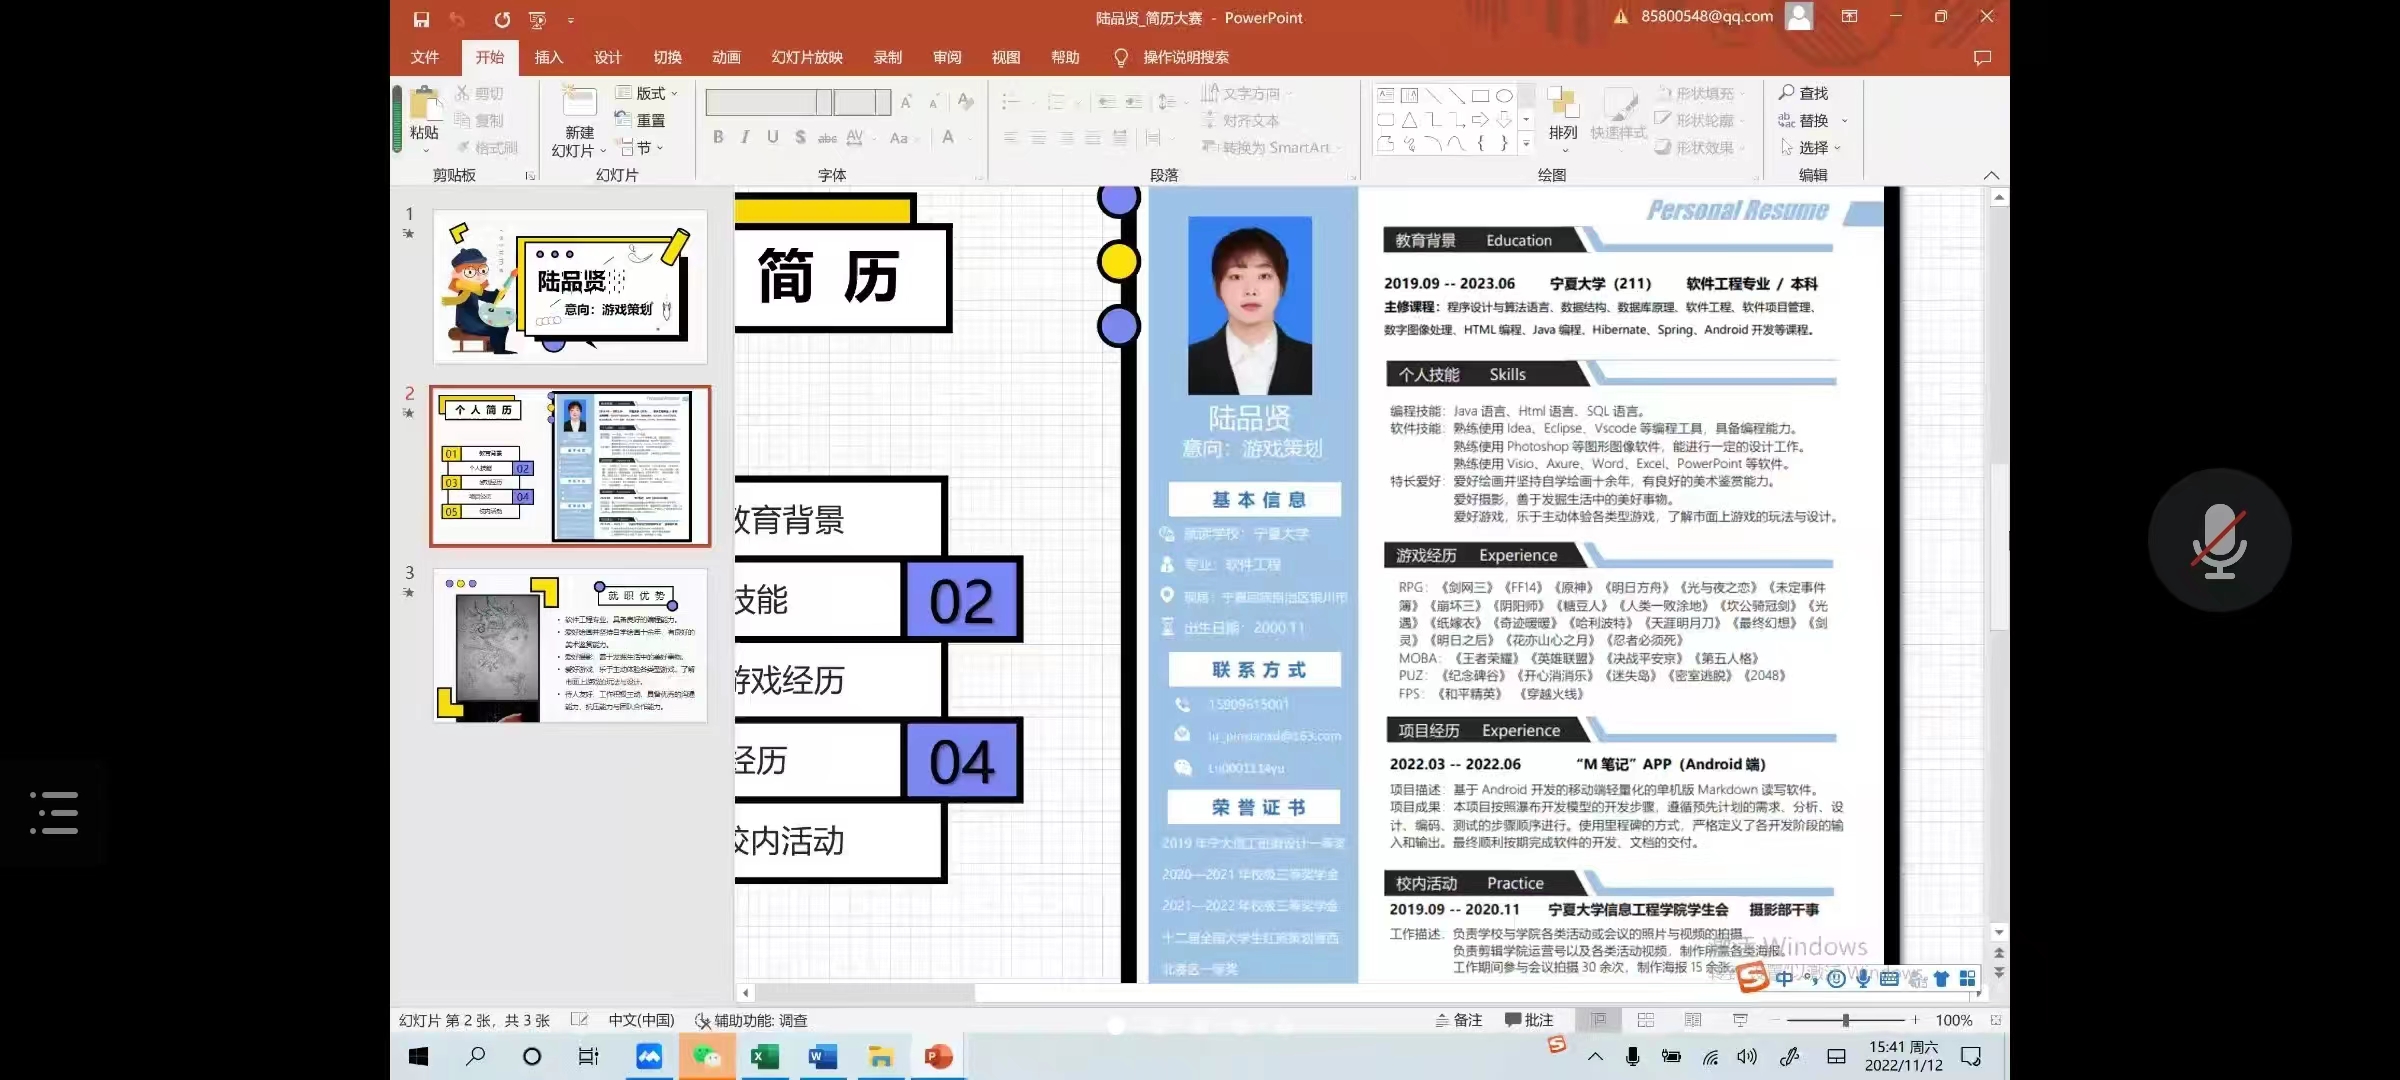
Task: Click the zoom slider handle
Action: [x=1846, y=1020]
